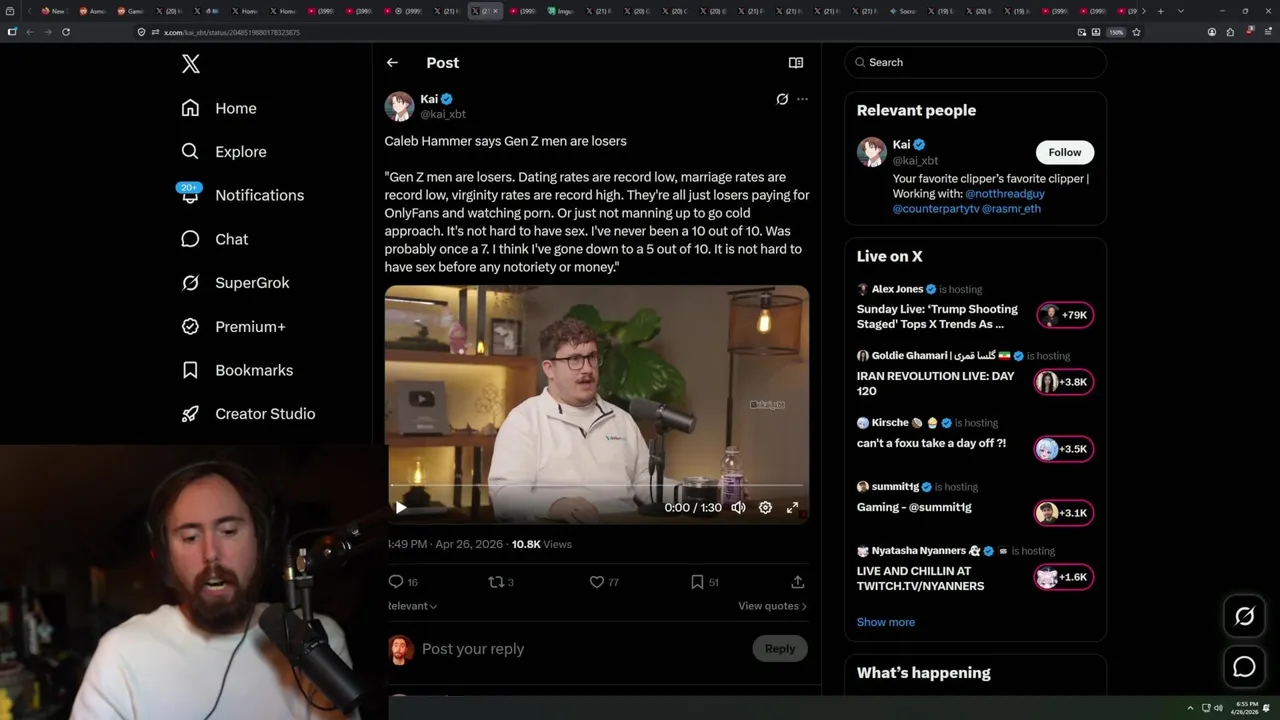Open Bookmarks from the sidebar

(x=237, y=370)
